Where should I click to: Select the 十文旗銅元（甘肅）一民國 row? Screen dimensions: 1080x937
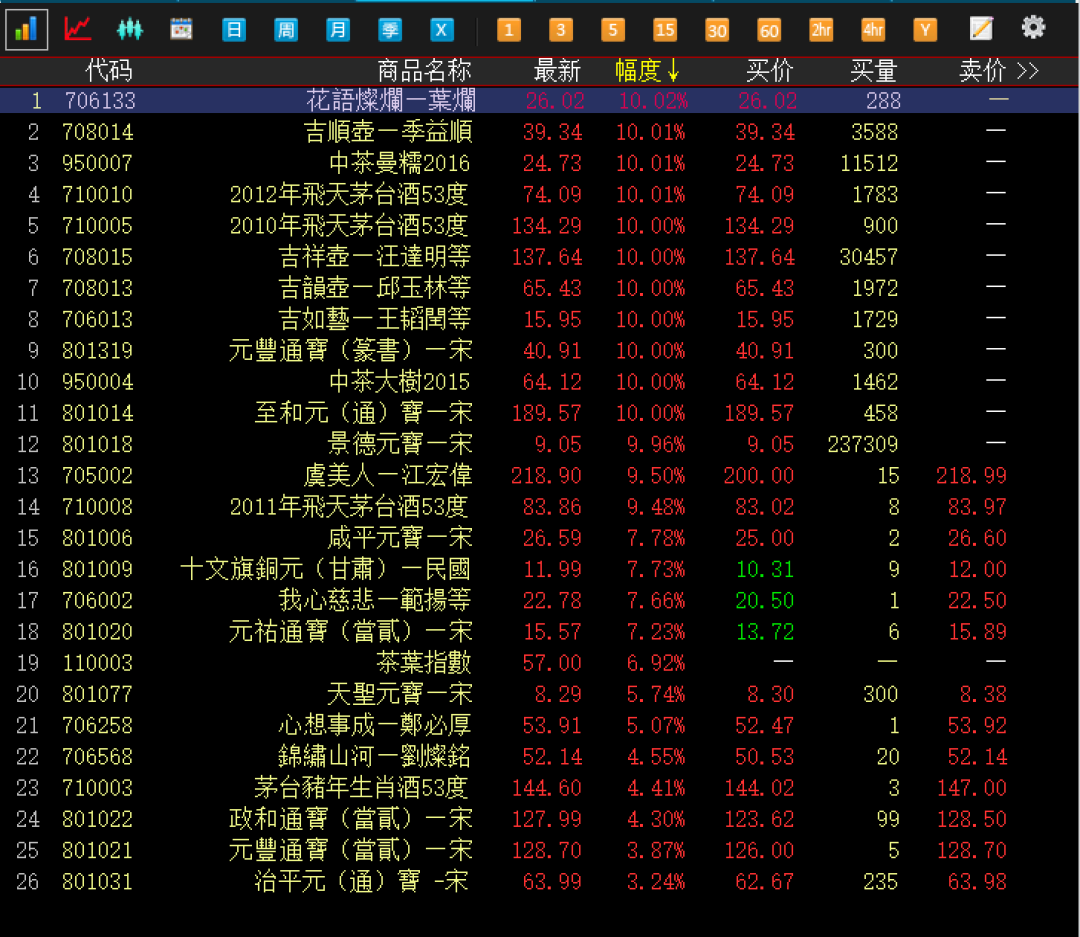tap(539, 569)
